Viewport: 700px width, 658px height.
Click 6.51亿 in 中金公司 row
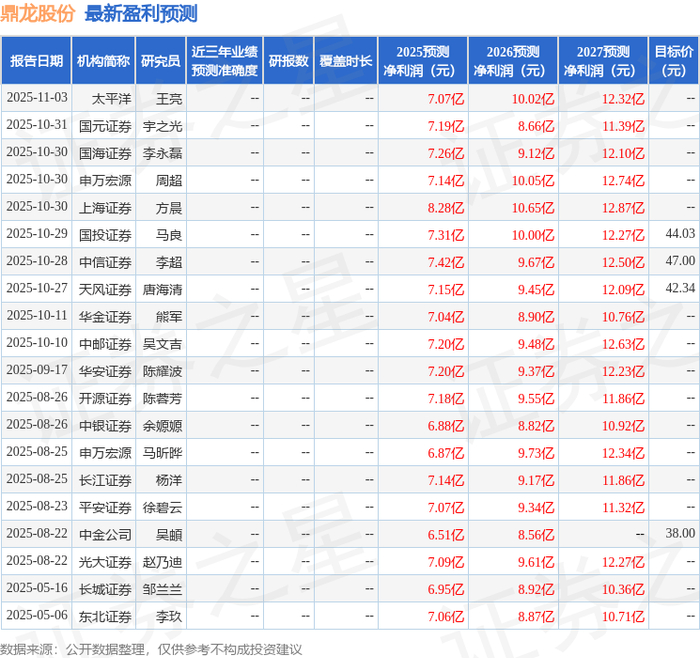[446, 534]
